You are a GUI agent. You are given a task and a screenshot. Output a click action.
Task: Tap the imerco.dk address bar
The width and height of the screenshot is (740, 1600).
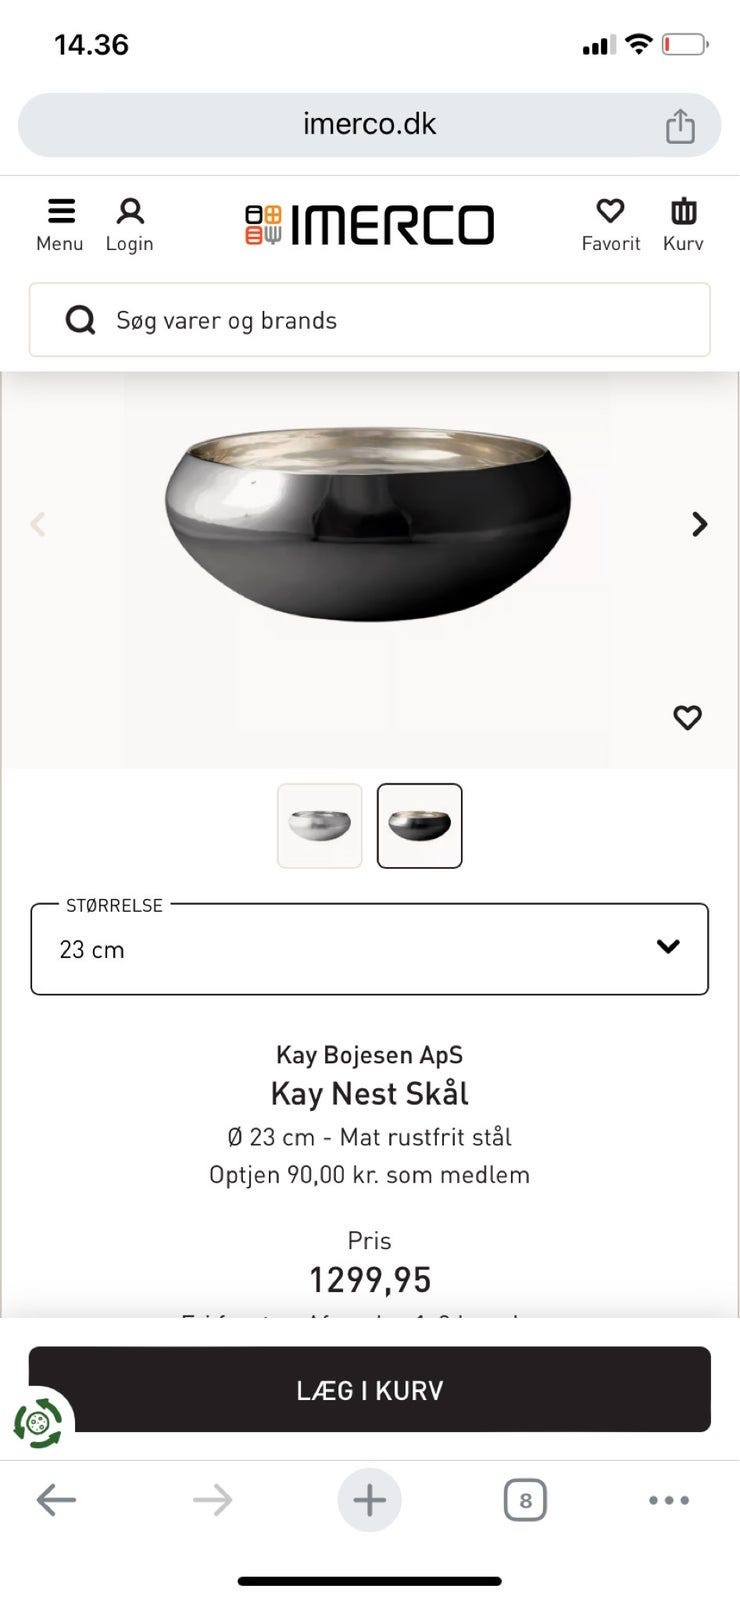(369, 125)
